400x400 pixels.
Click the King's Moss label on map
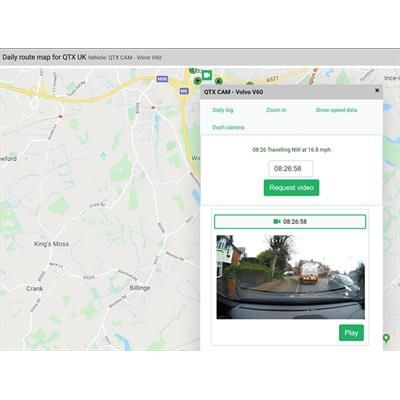pos(51,244)
